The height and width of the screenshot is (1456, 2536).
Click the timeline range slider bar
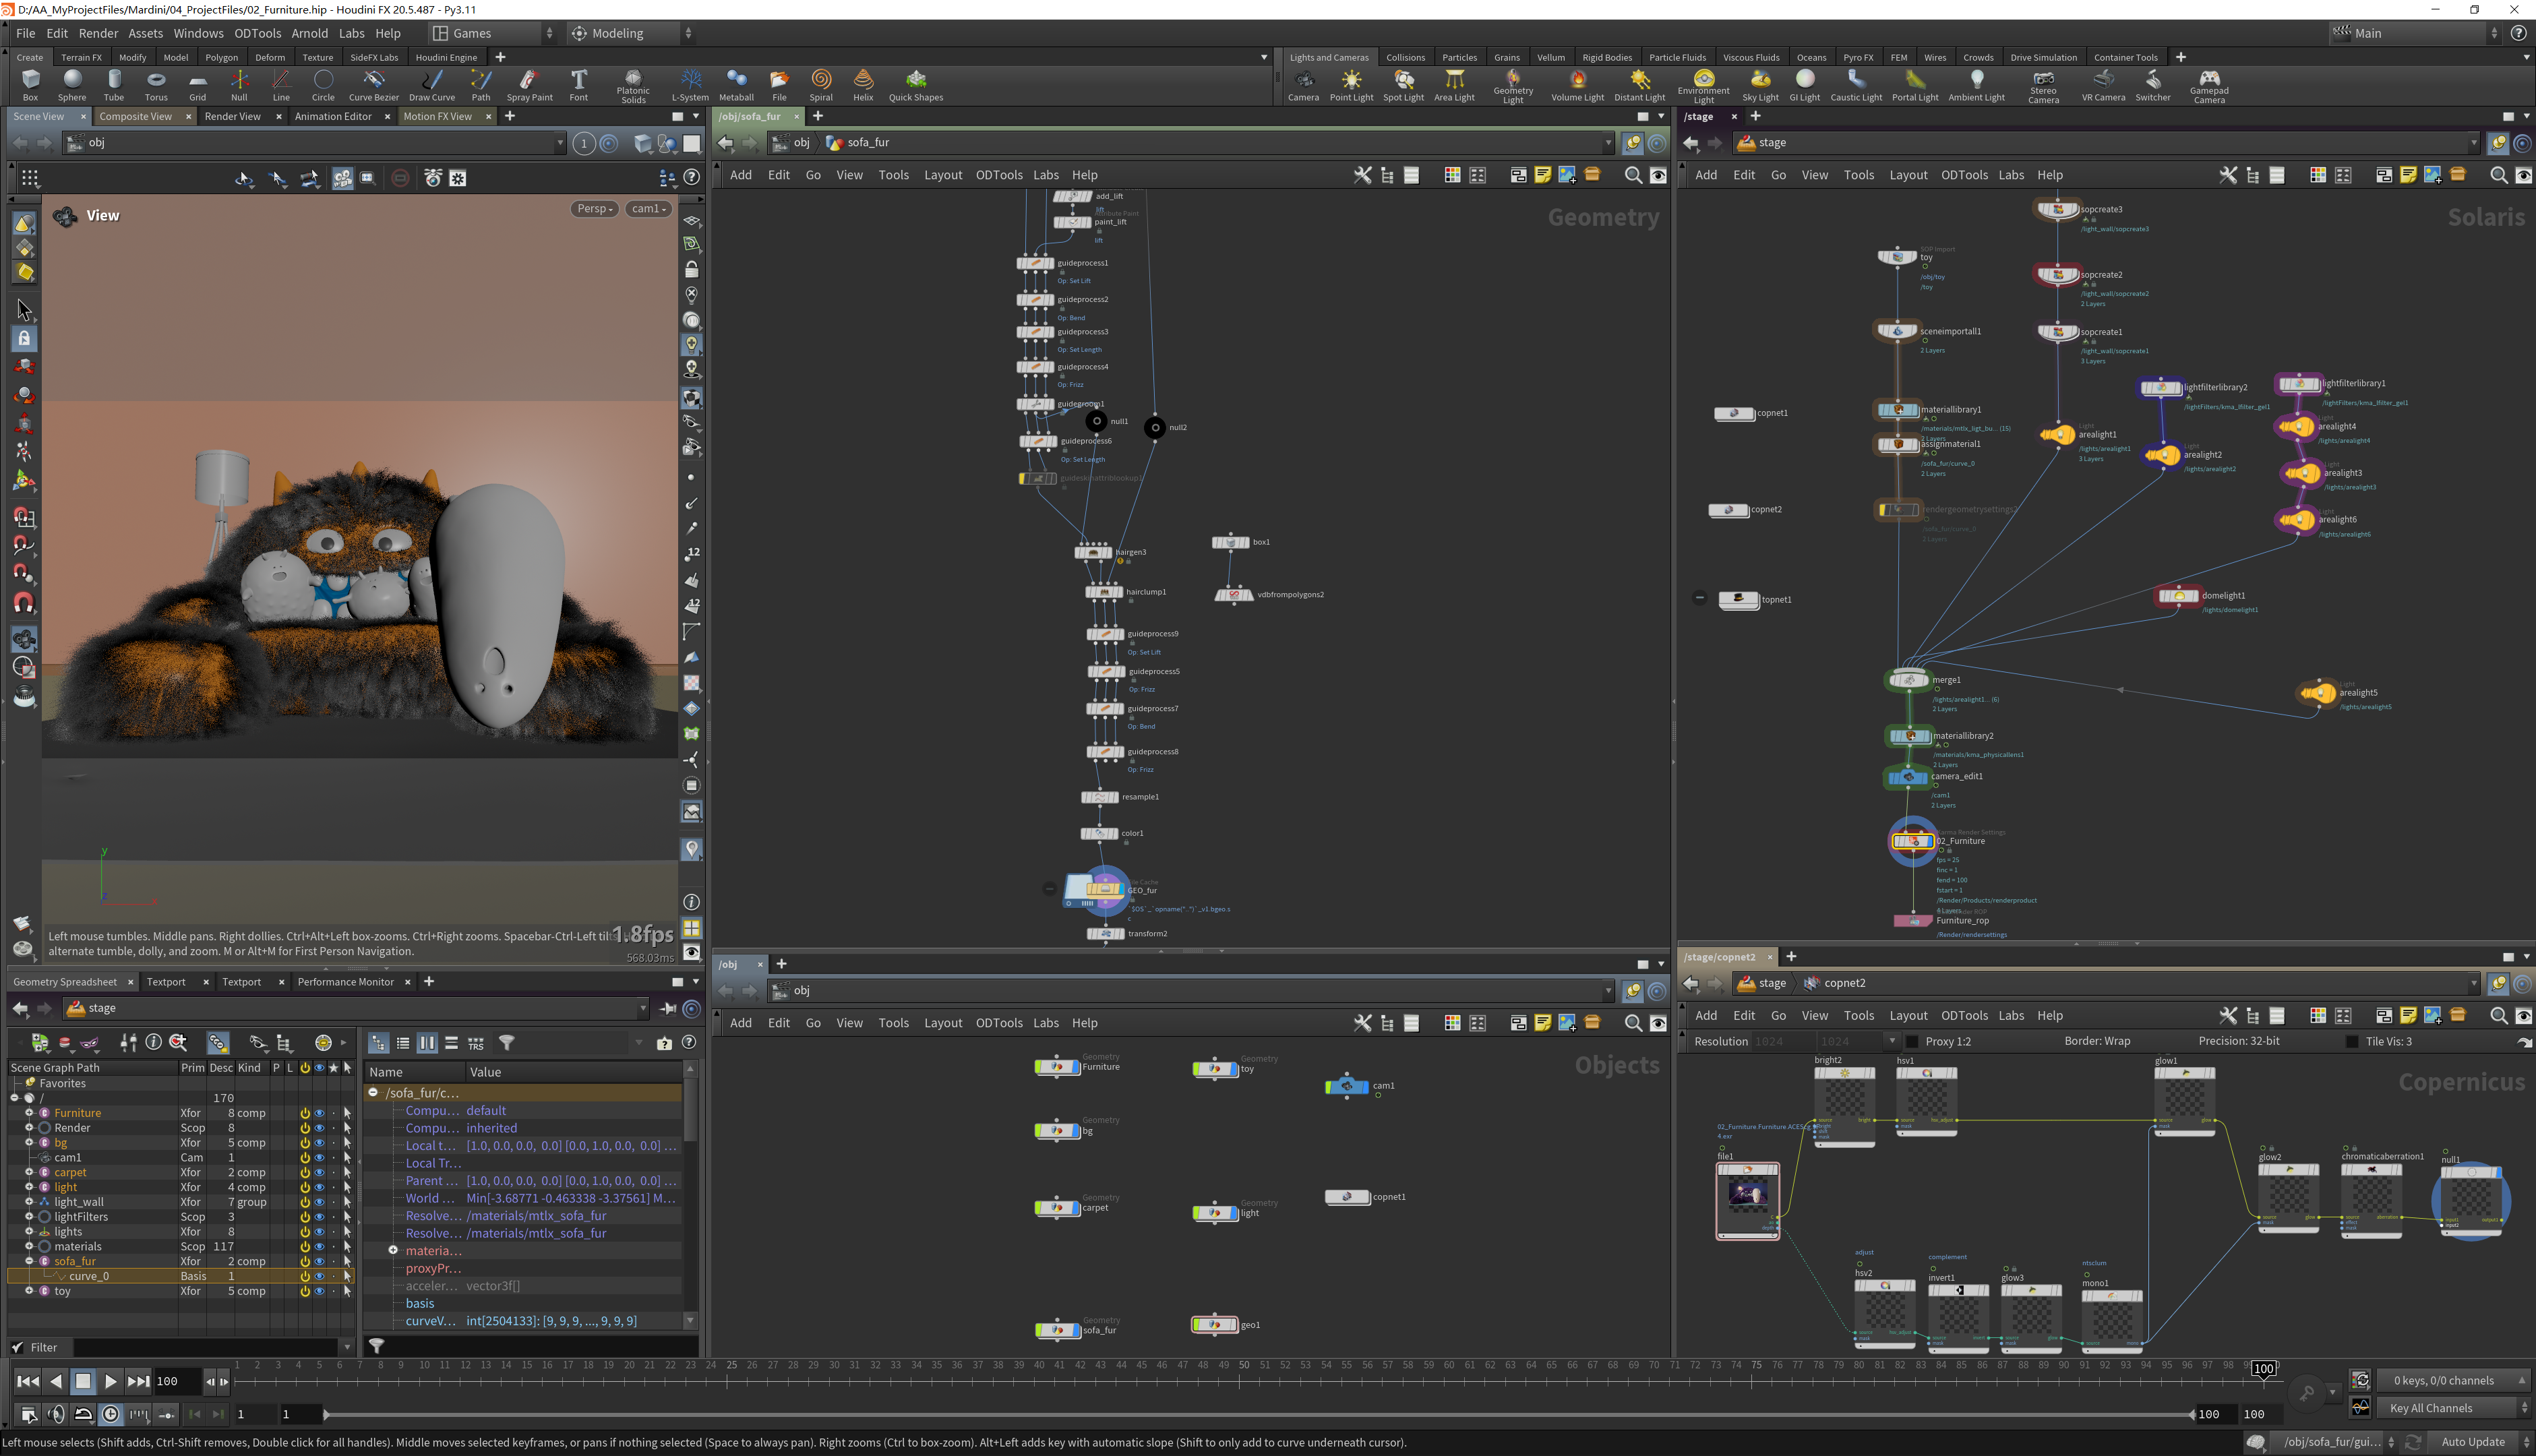[1258, 1414]
